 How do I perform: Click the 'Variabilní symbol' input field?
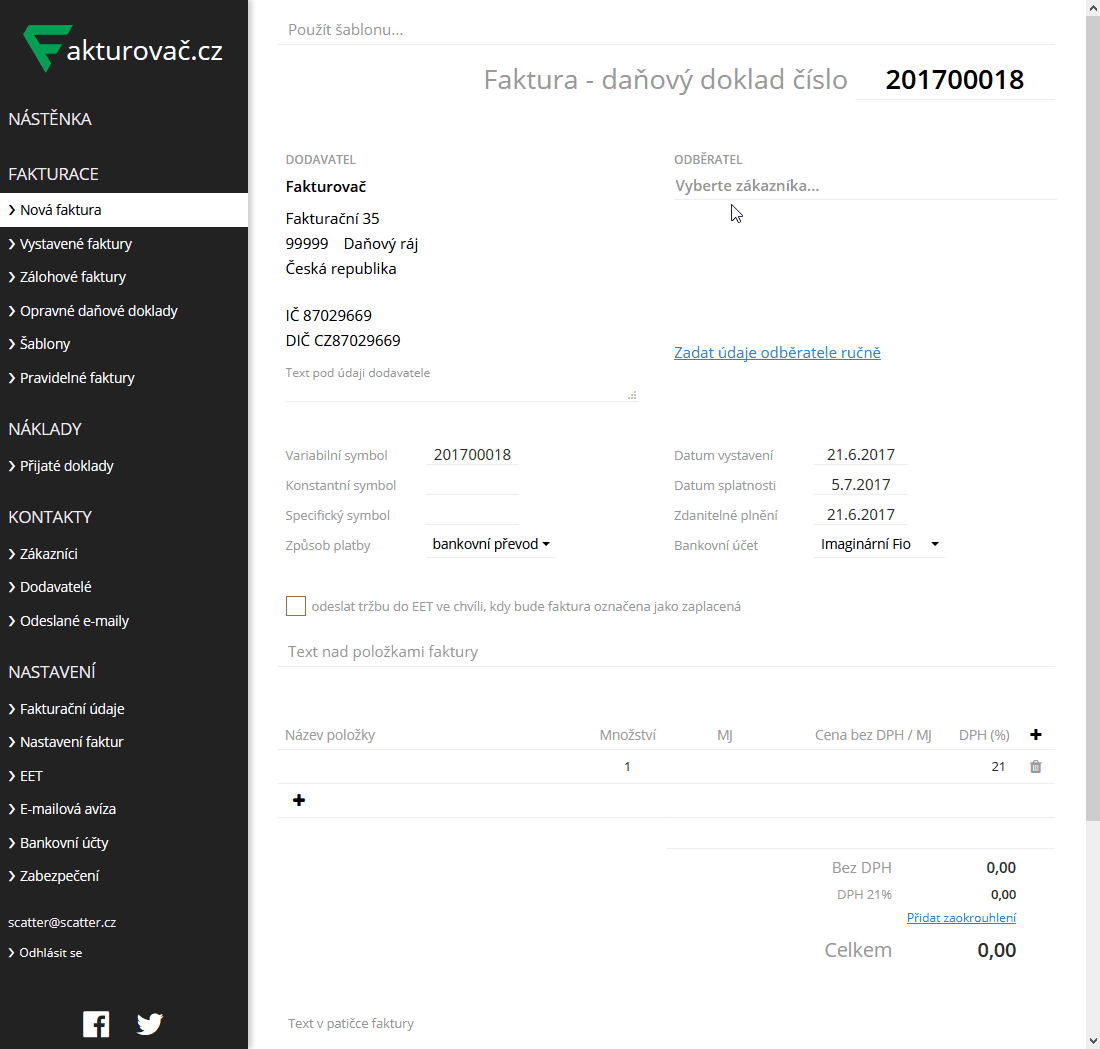(x=470, y=453)
